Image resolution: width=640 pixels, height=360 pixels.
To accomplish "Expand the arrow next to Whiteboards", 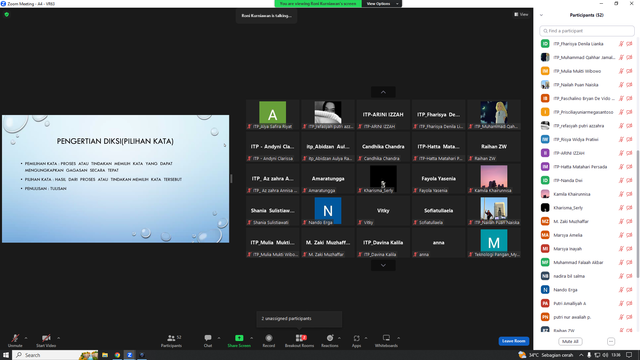I will (x=398, y=338).
